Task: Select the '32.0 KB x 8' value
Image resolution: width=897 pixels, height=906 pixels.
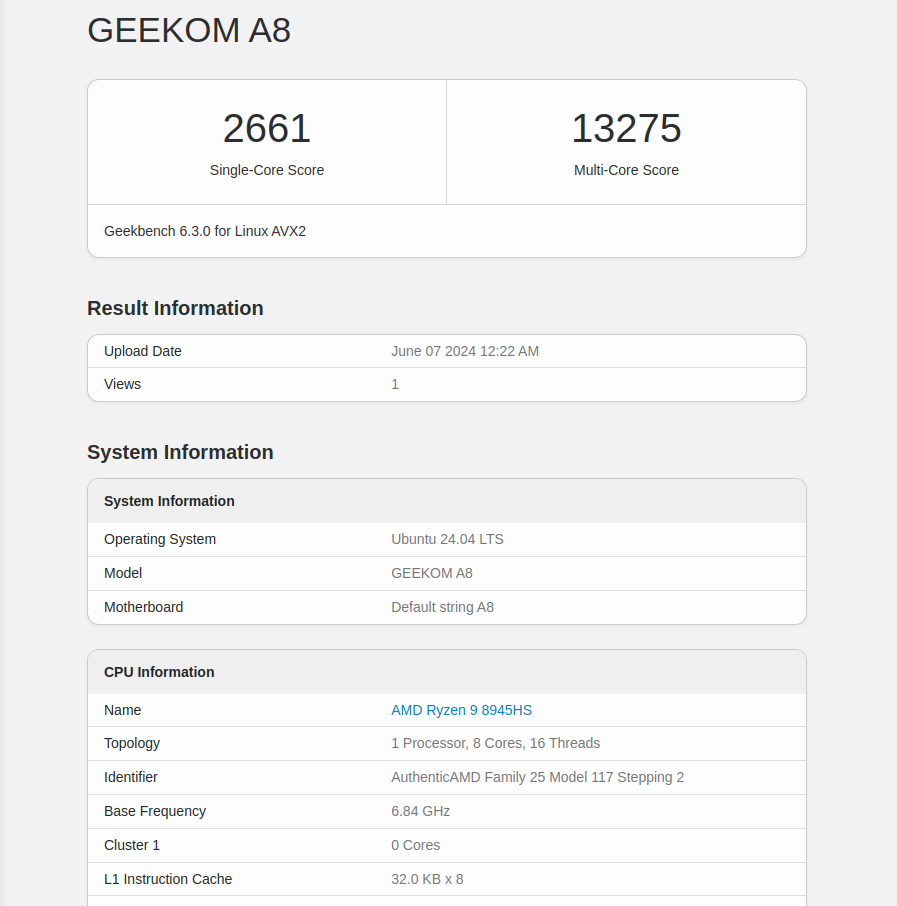Action: [x=427, y=879]
